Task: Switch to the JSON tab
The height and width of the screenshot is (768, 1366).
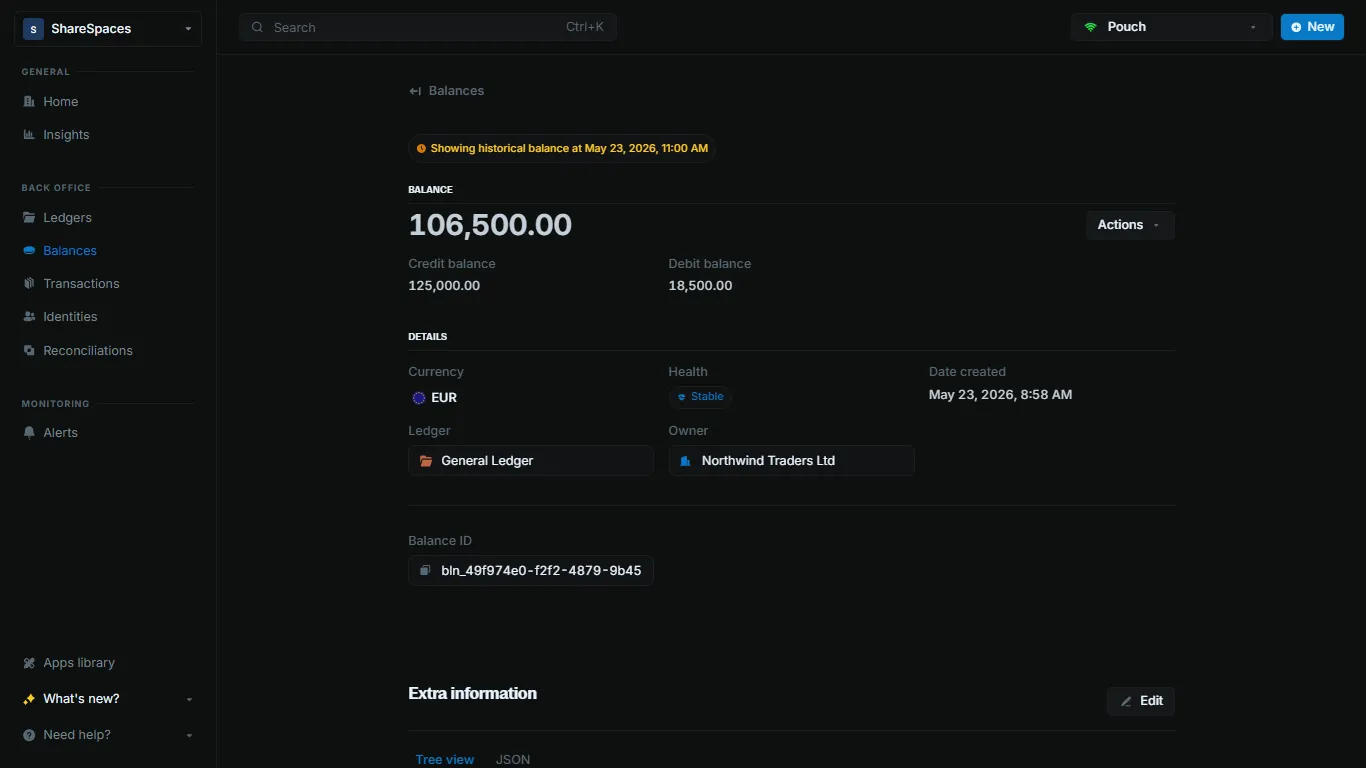Action: coord(513,759)
